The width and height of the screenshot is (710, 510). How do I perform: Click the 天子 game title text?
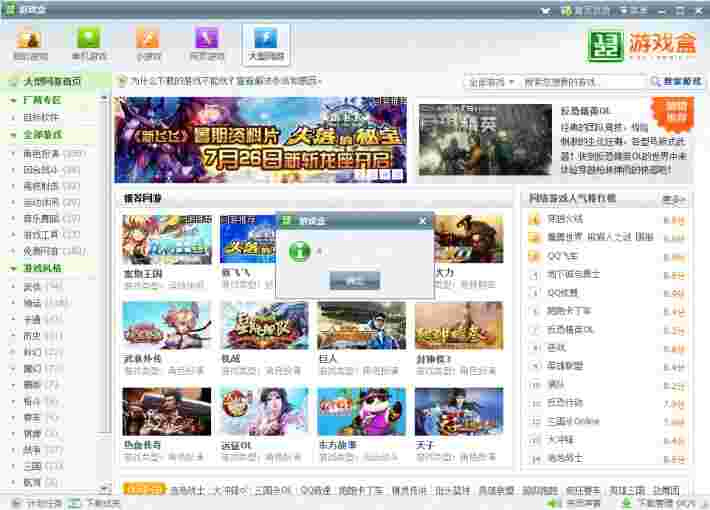click(425, 445)
